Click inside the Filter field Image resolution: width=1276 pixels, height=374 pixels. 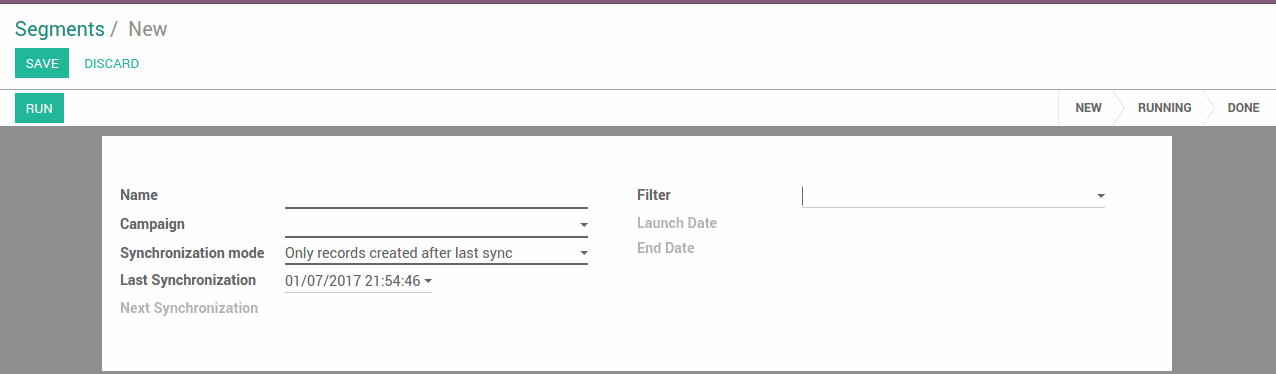tap(948, 196)
